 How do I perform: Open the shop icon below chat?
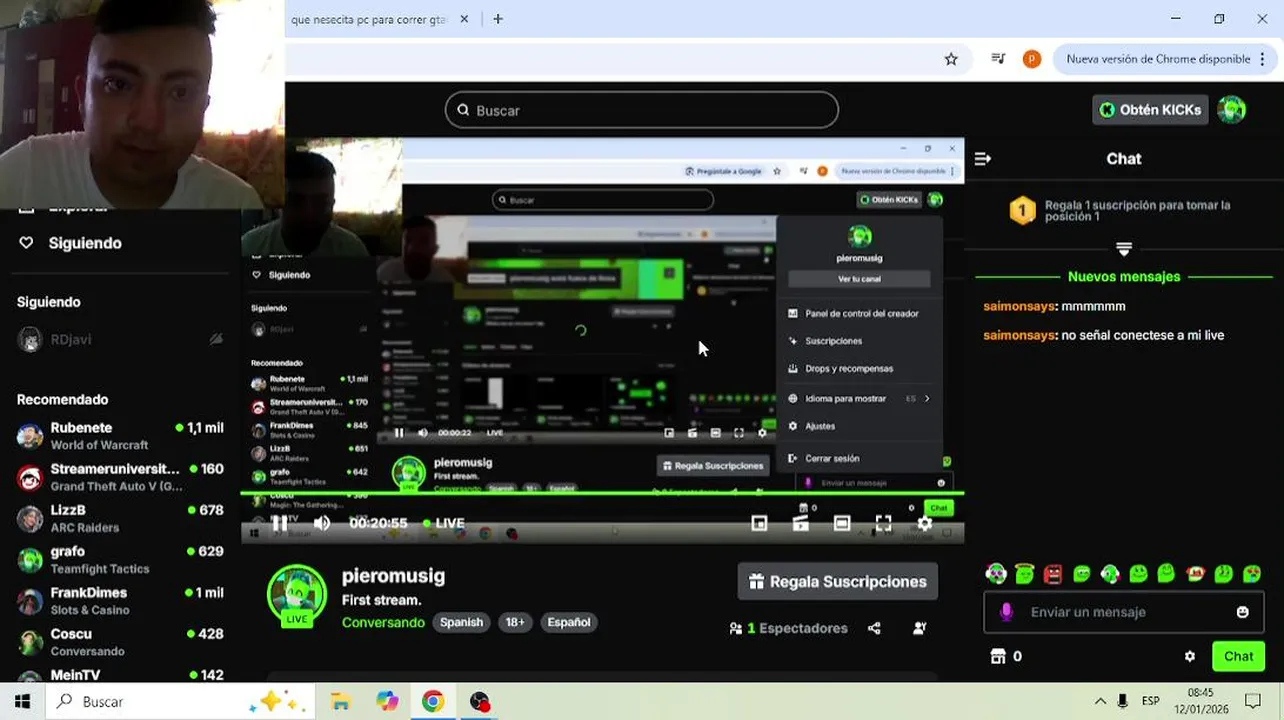point(997,656)
